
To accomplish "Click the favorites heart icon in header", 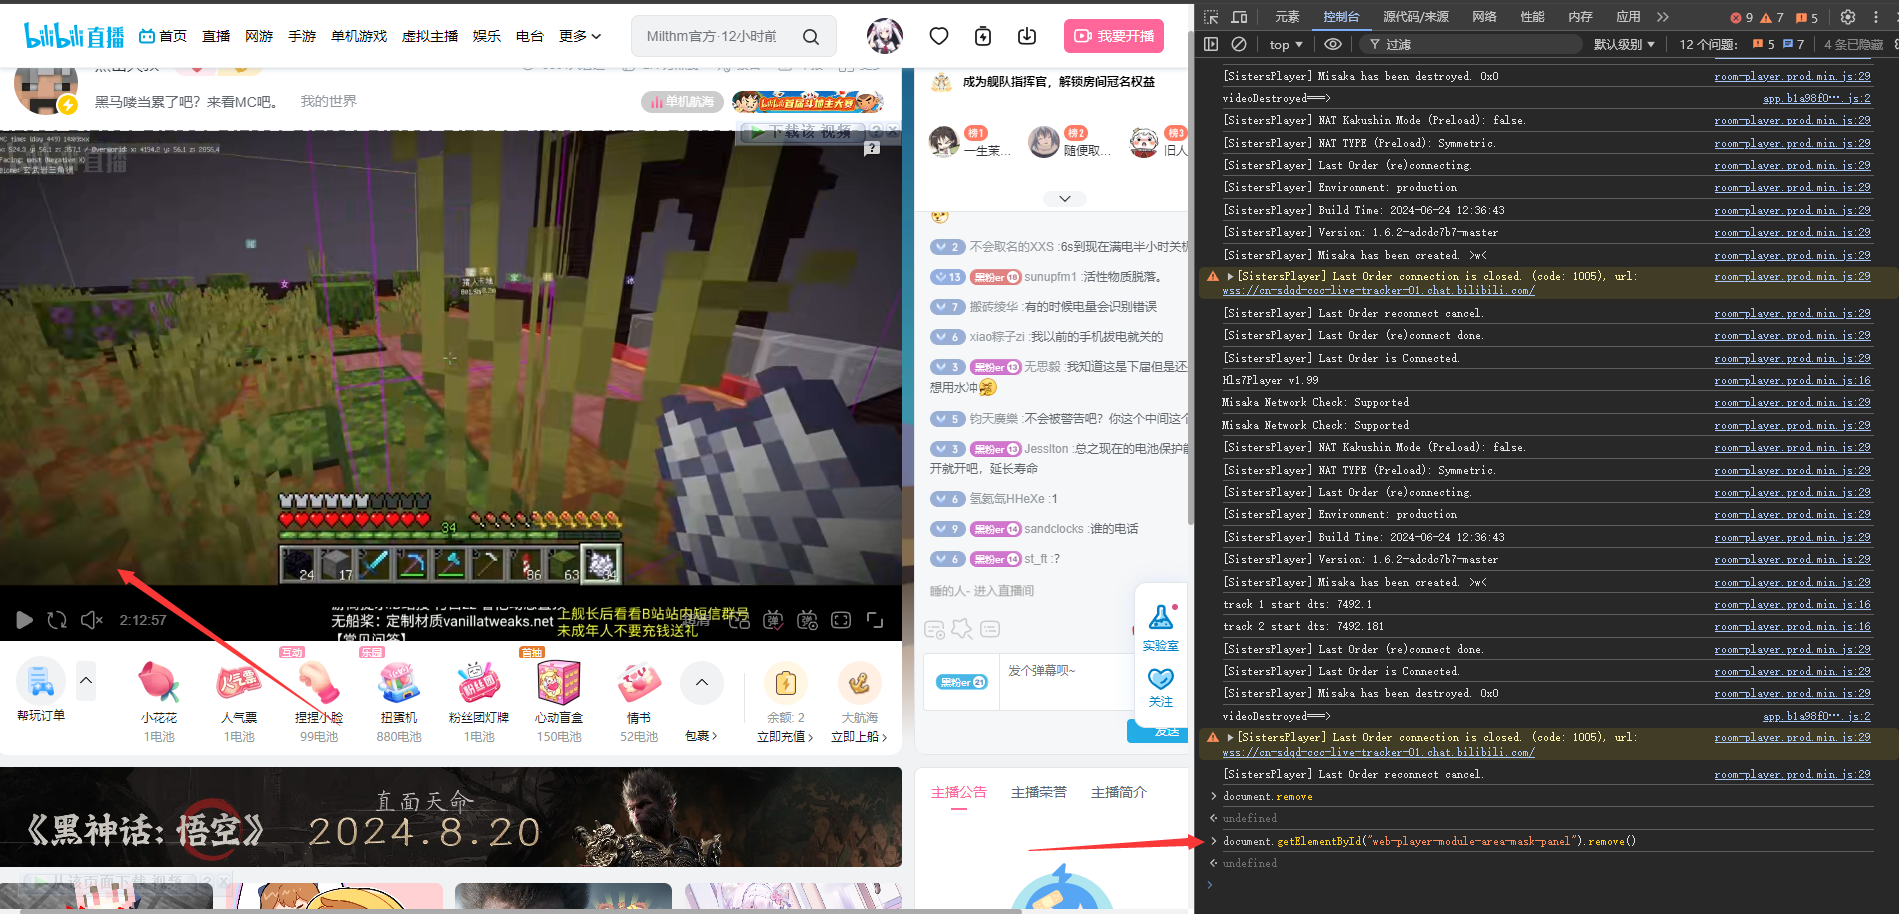I will pyautogui.click(x=938, y=36).
